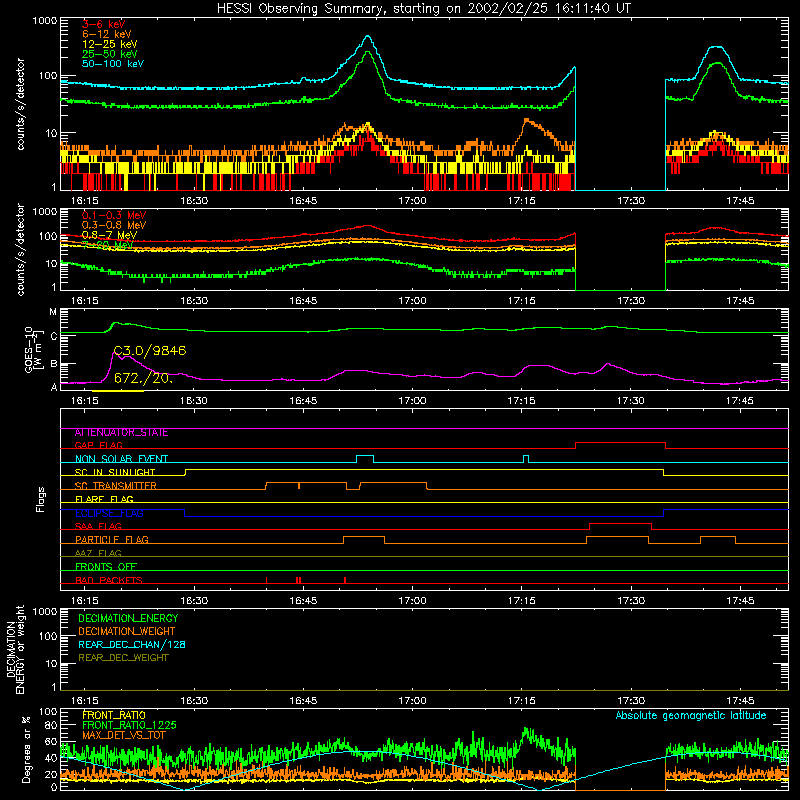The image size is (800, 800).
Task: Click the HESSI Observing Summary title text
Action: (423, 8)
